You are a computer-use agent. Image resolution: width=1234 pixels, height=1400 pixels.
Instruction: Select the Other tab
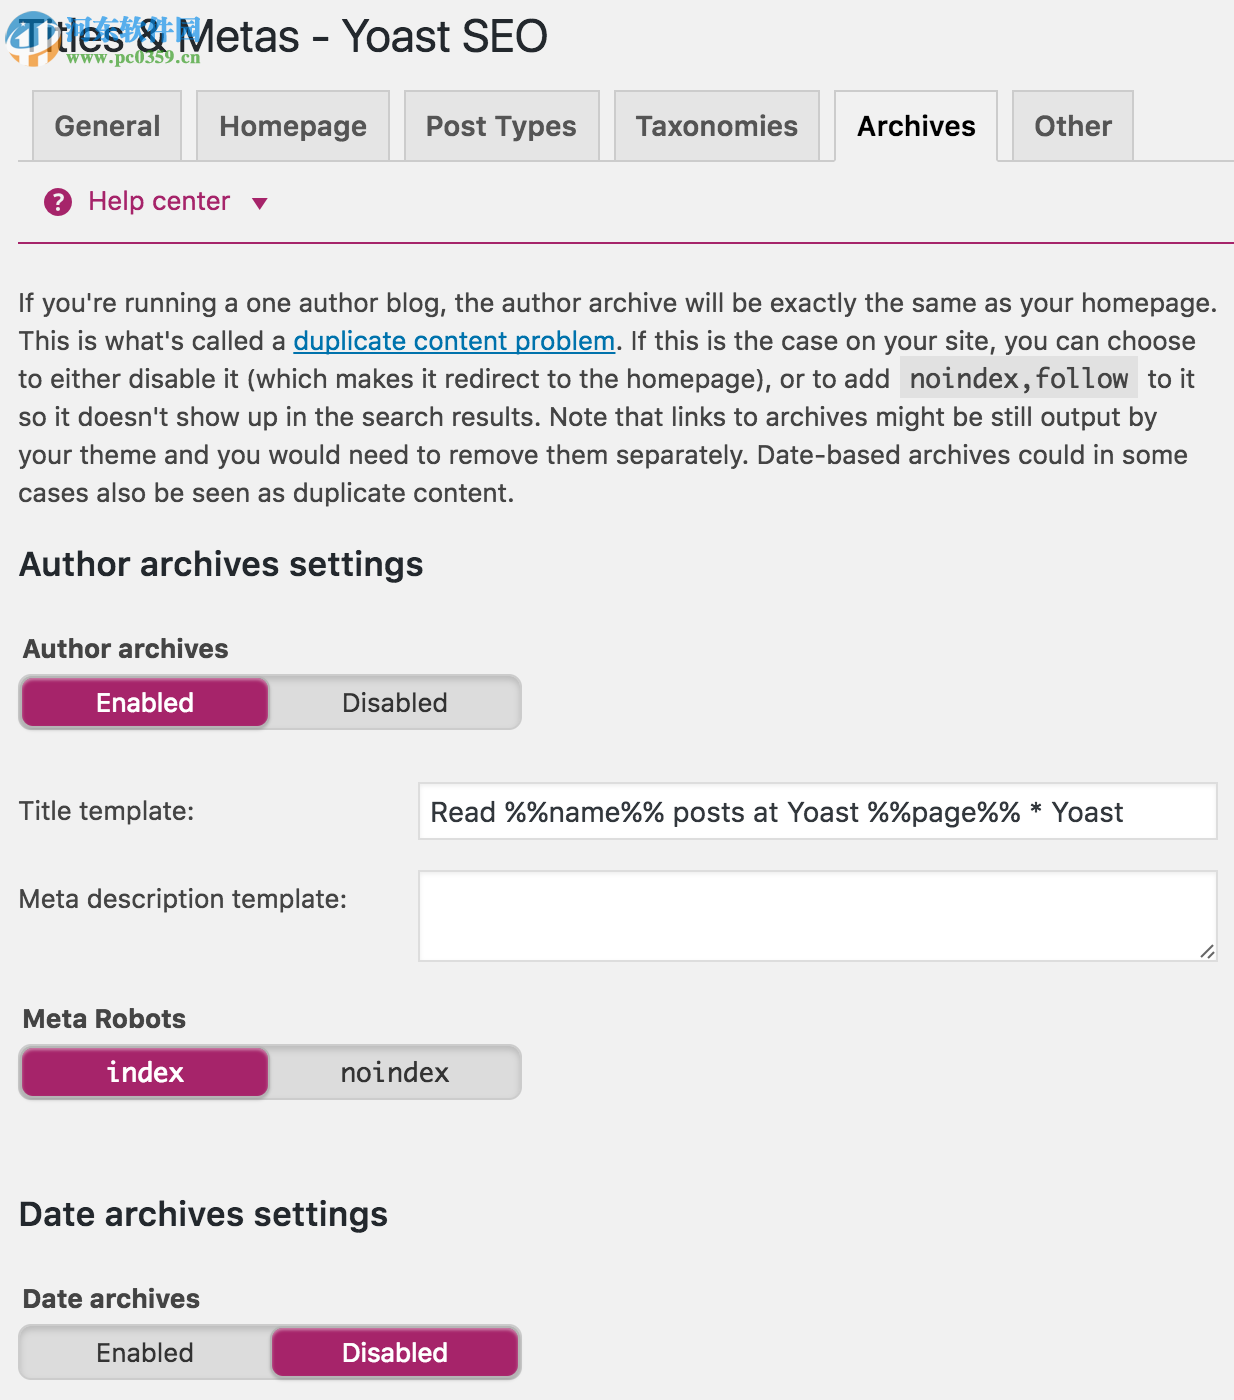point(1072,126)
